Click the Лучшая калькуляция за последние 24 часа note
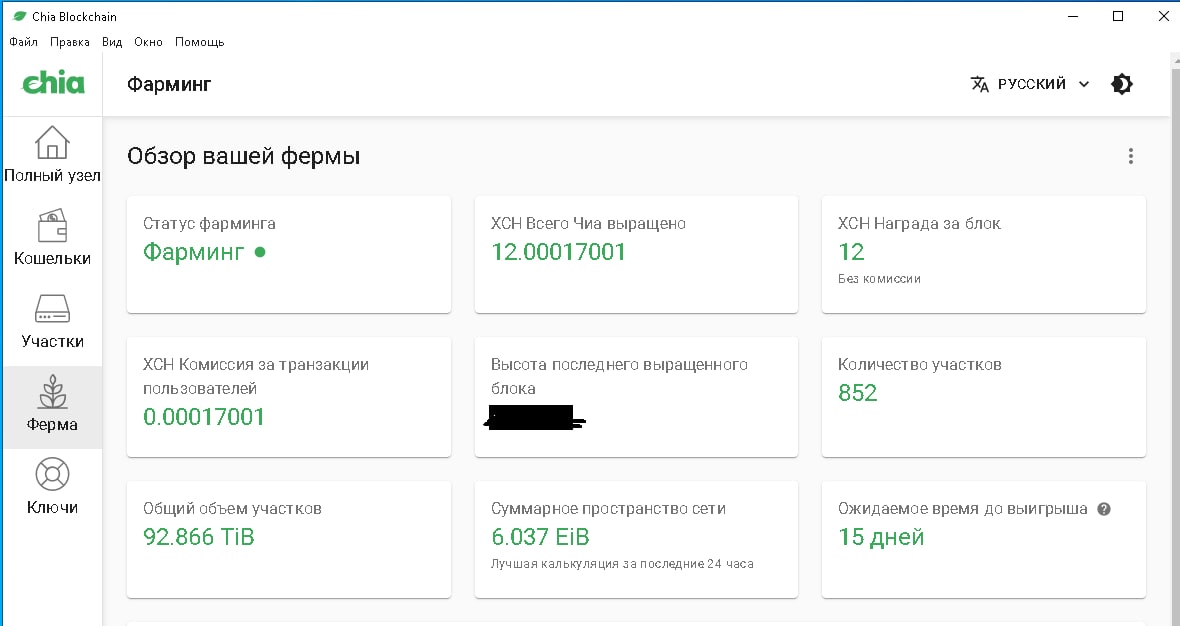The height and width of the screenshot is (626, 1180). pyautogui.click(x=622, y=564)
